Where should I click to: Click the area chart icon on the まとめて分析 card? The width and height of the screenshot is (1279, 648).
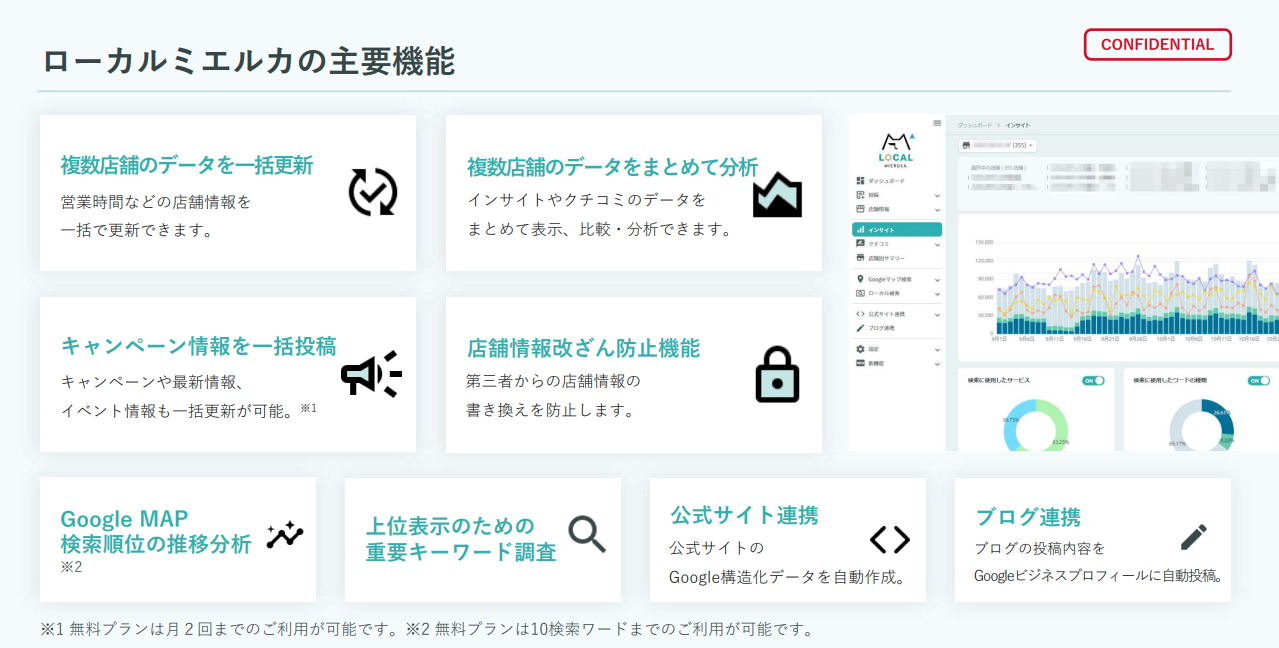[x=778, y=194]
